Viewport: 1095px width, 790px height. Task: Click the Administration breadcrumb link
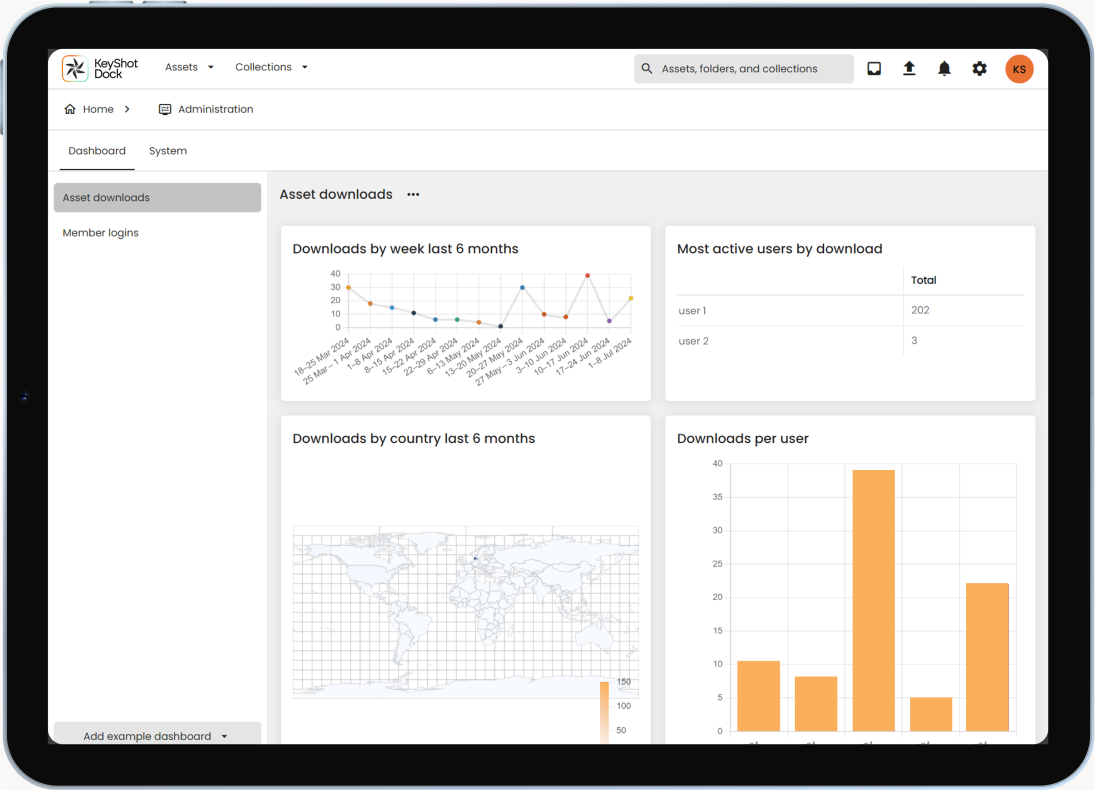tap(215, 109)
